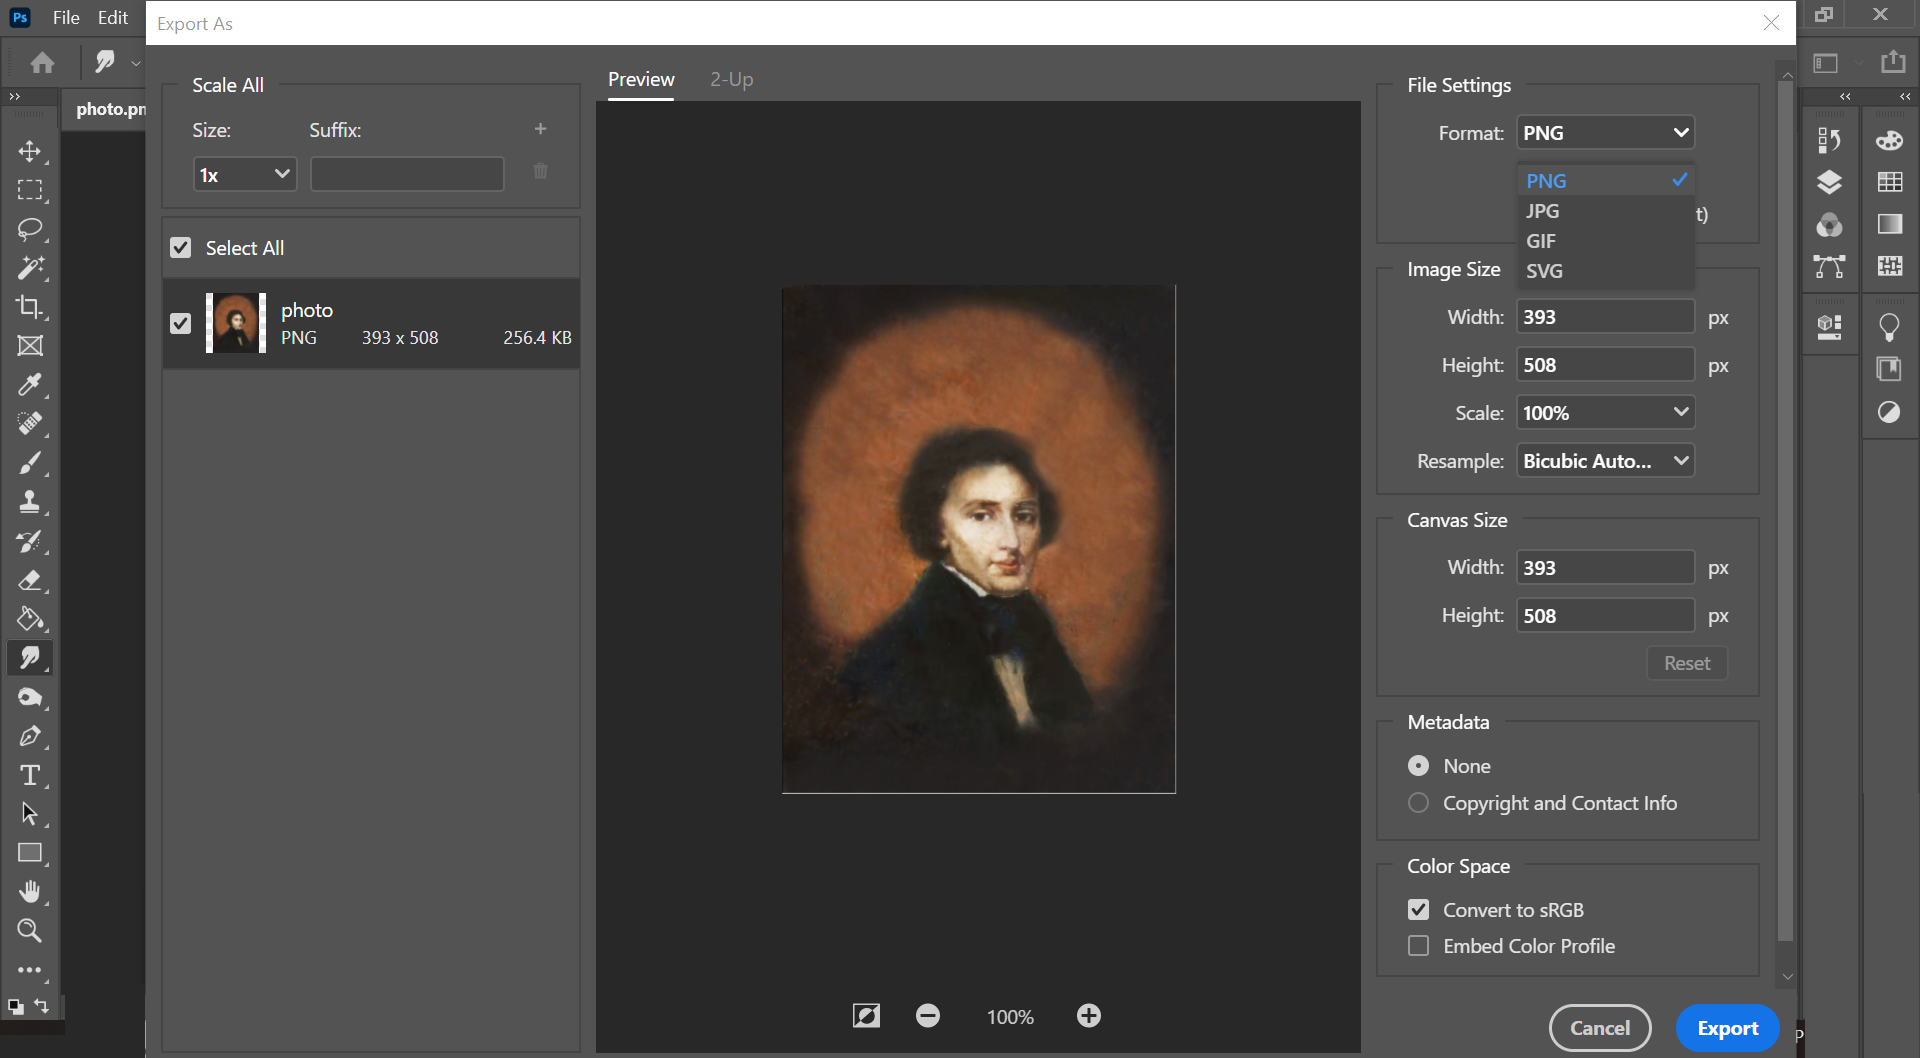Screen dimensions: 1920x1058
Task: Click the Image Size Height field
Action: click(1605, 365)
